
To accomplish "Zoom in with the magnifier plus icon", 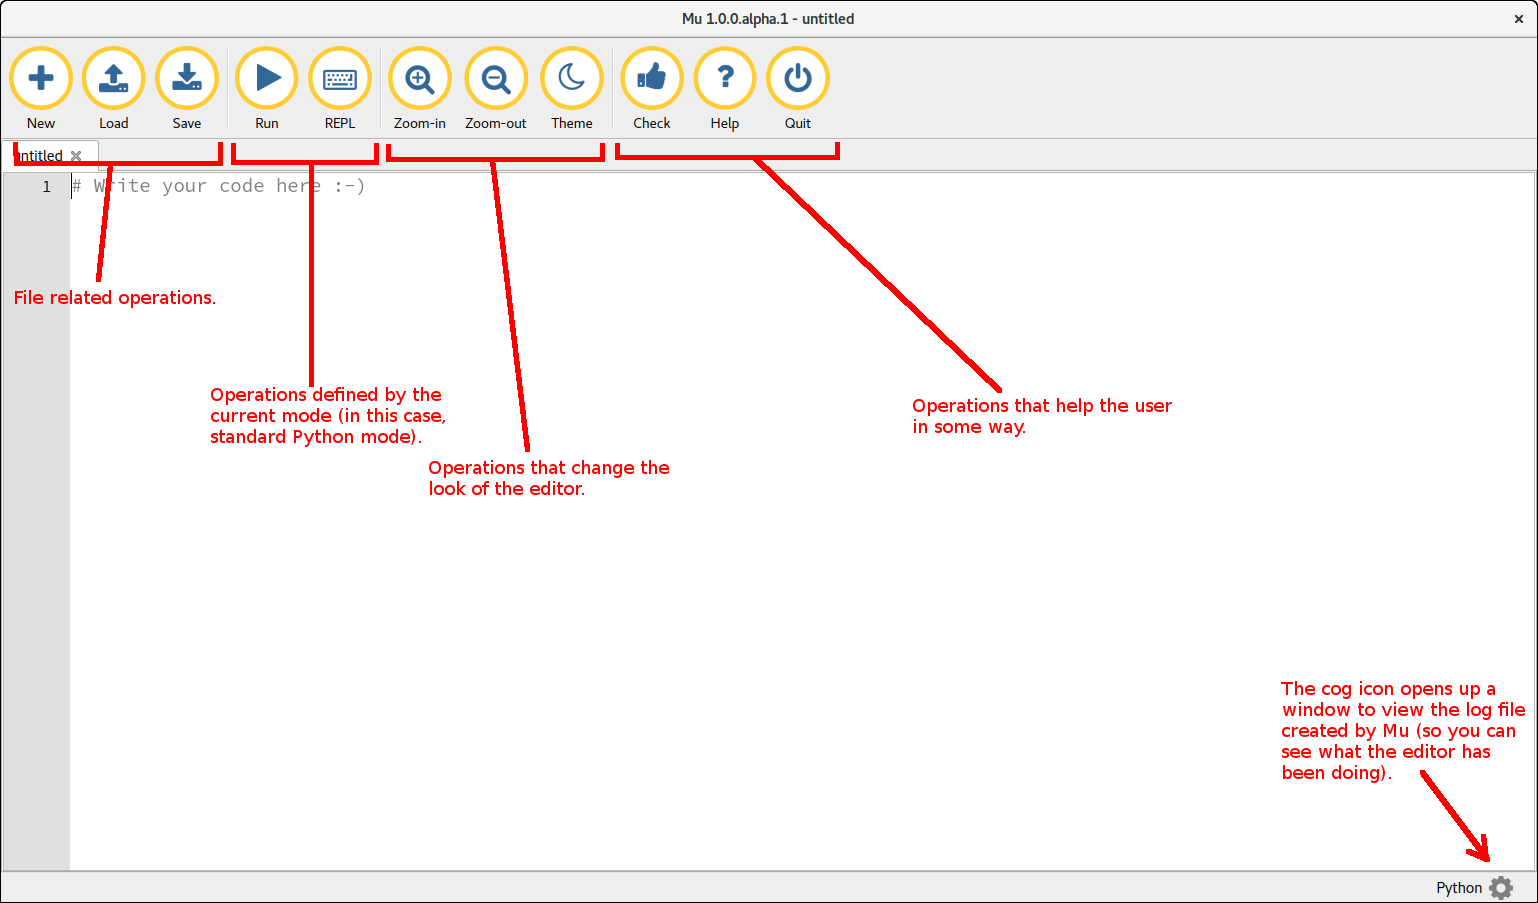I will tap(420, 78).
